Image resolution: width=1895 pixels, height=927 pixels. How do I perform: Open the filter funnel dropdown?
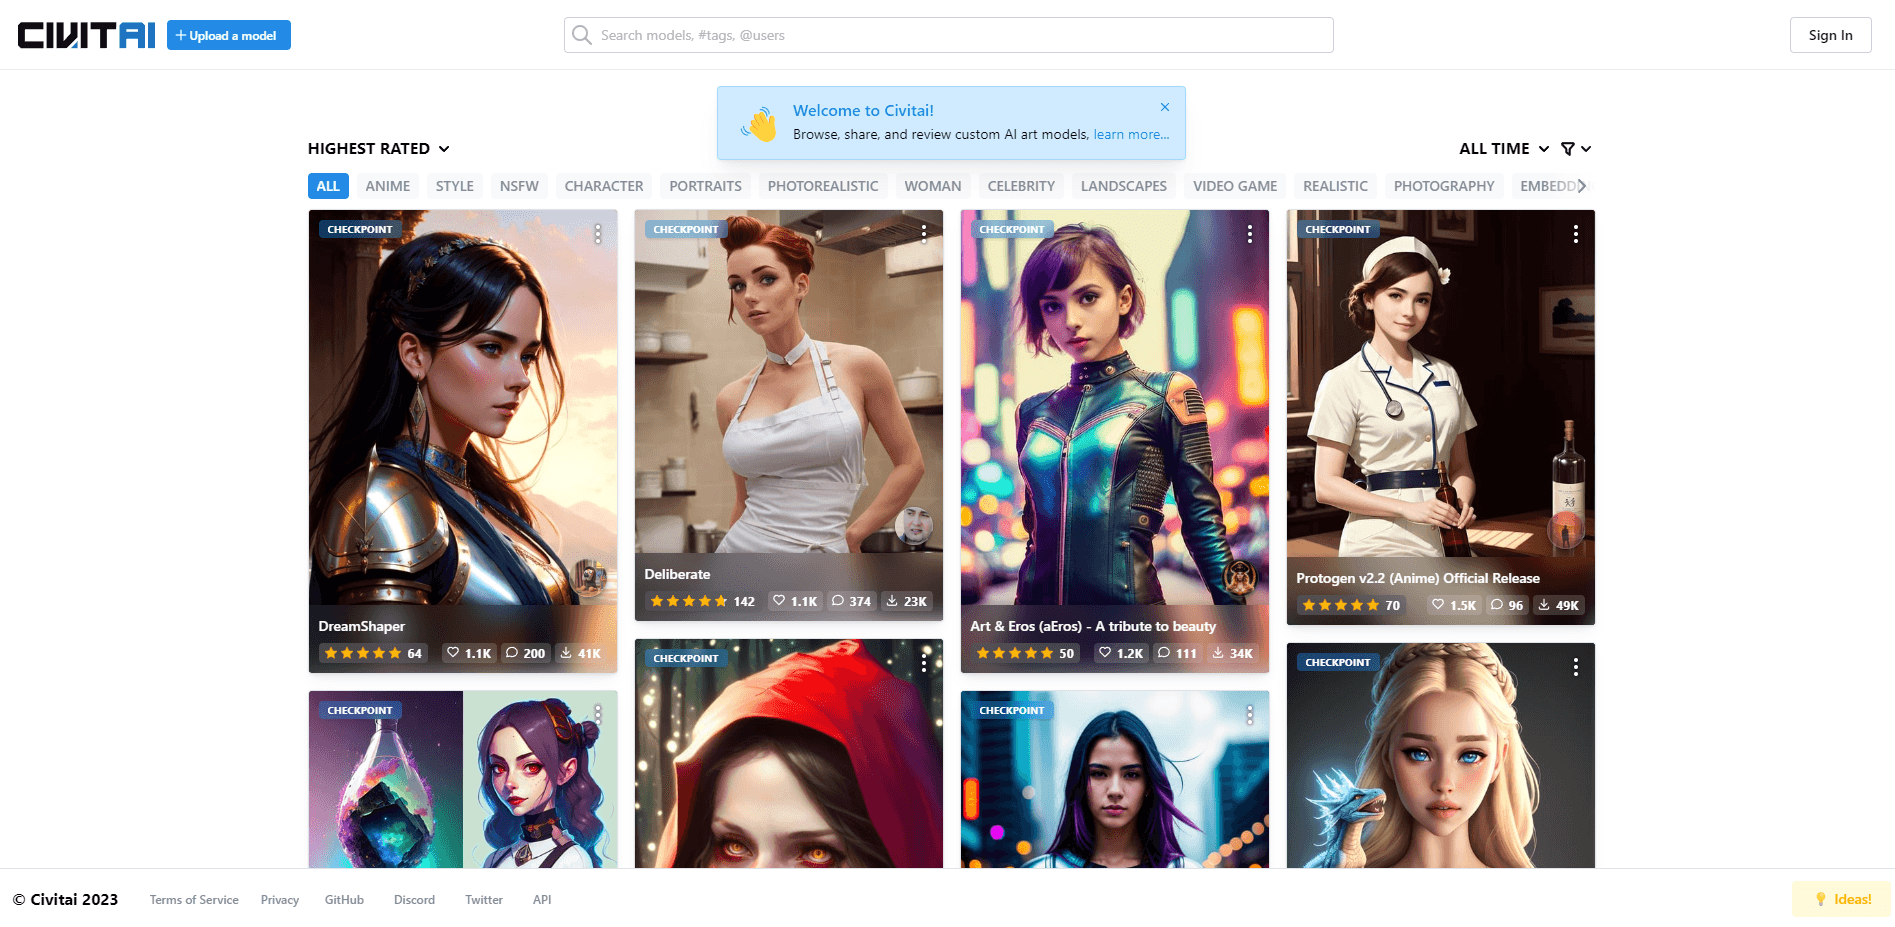point(1575,149)
